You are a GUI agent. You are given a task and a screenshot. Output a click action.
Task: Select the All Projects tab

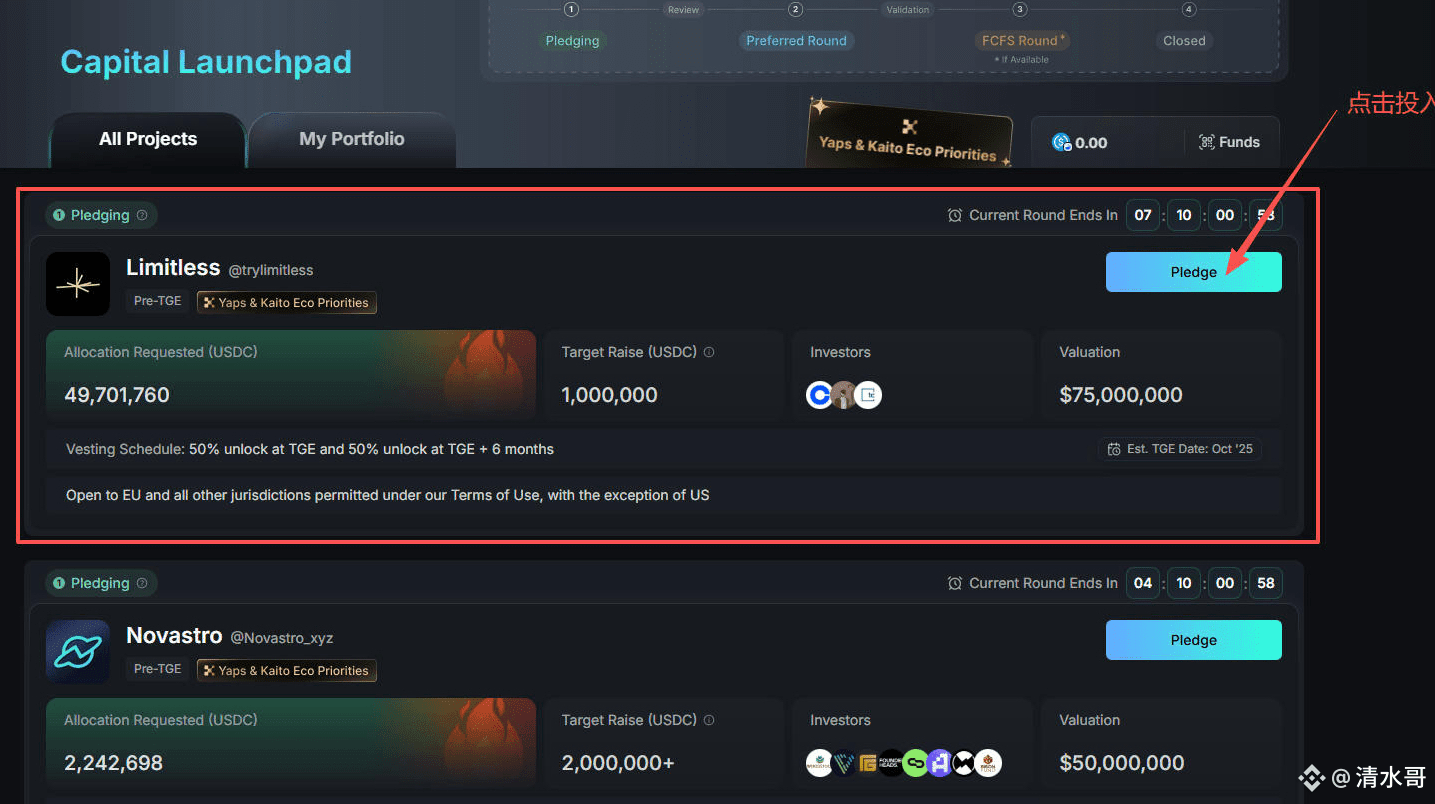point(148,139)
